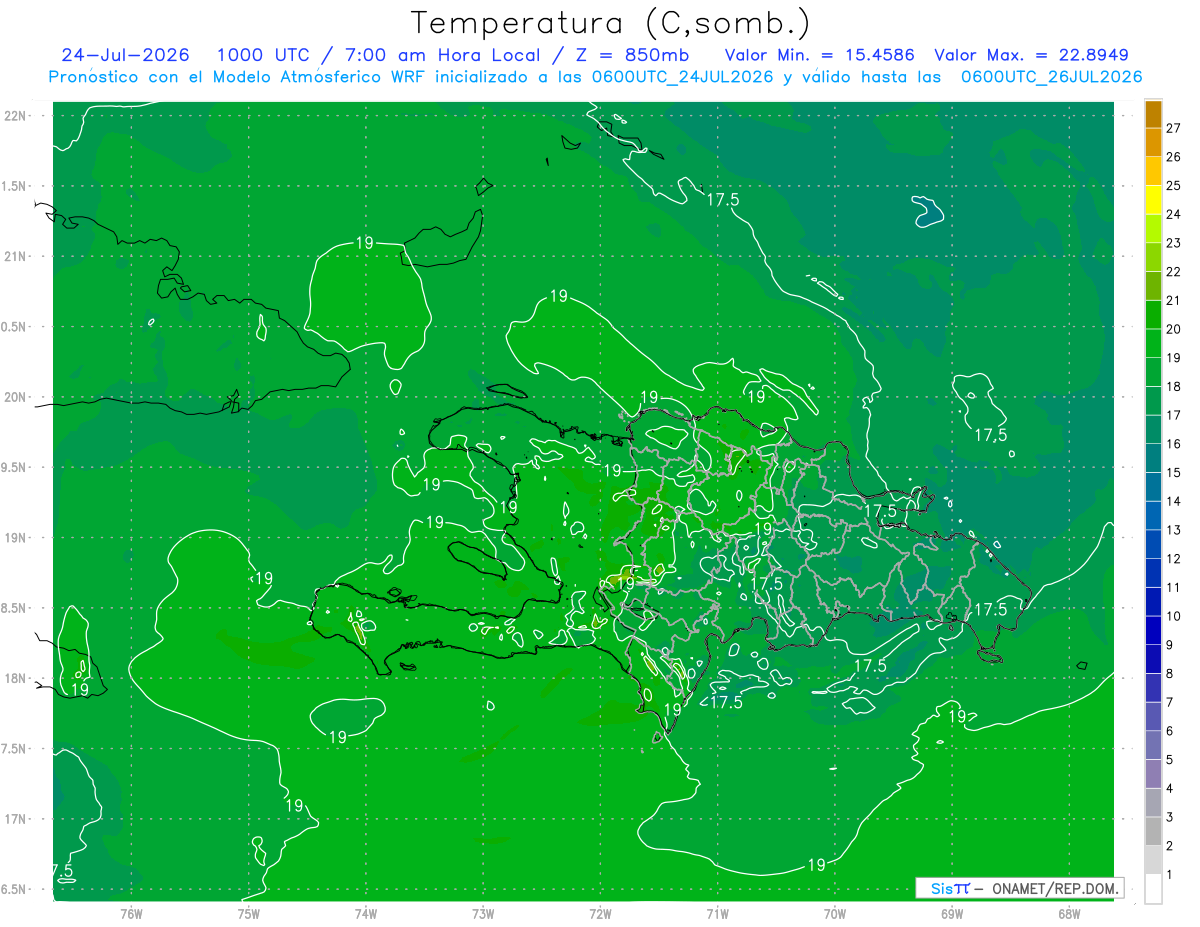1200x927 pixels.
Task: Click legend value '21'
Action: pos(1173,300)
